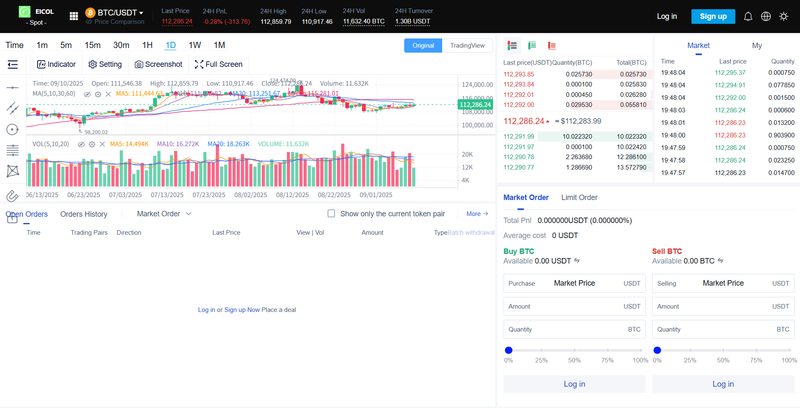Remove the MA indicator with its X icon

click(x=108, y=94)
